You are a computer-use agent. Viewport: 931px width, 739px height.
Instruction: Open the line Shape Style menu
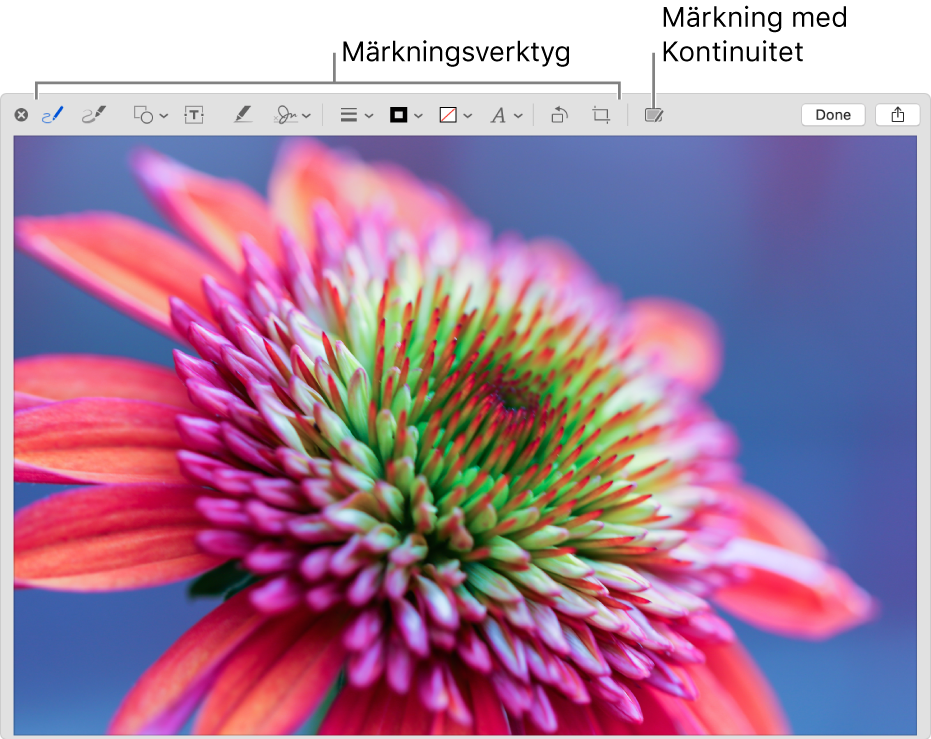click(349, 115)
